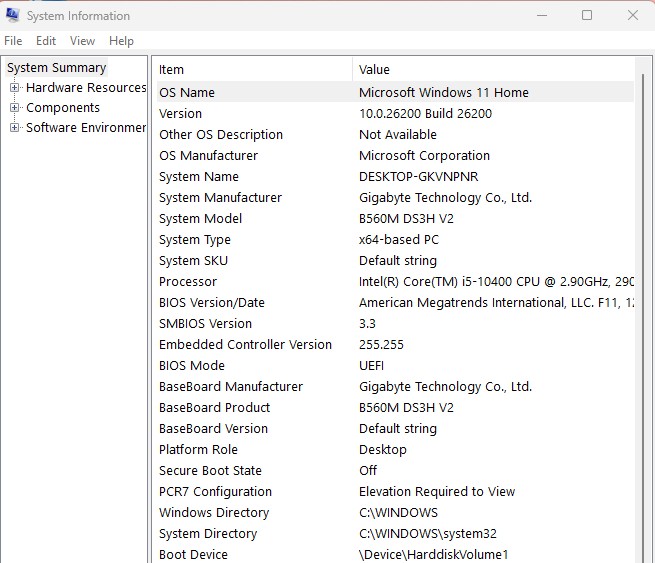Click the Not Available value

398,134
